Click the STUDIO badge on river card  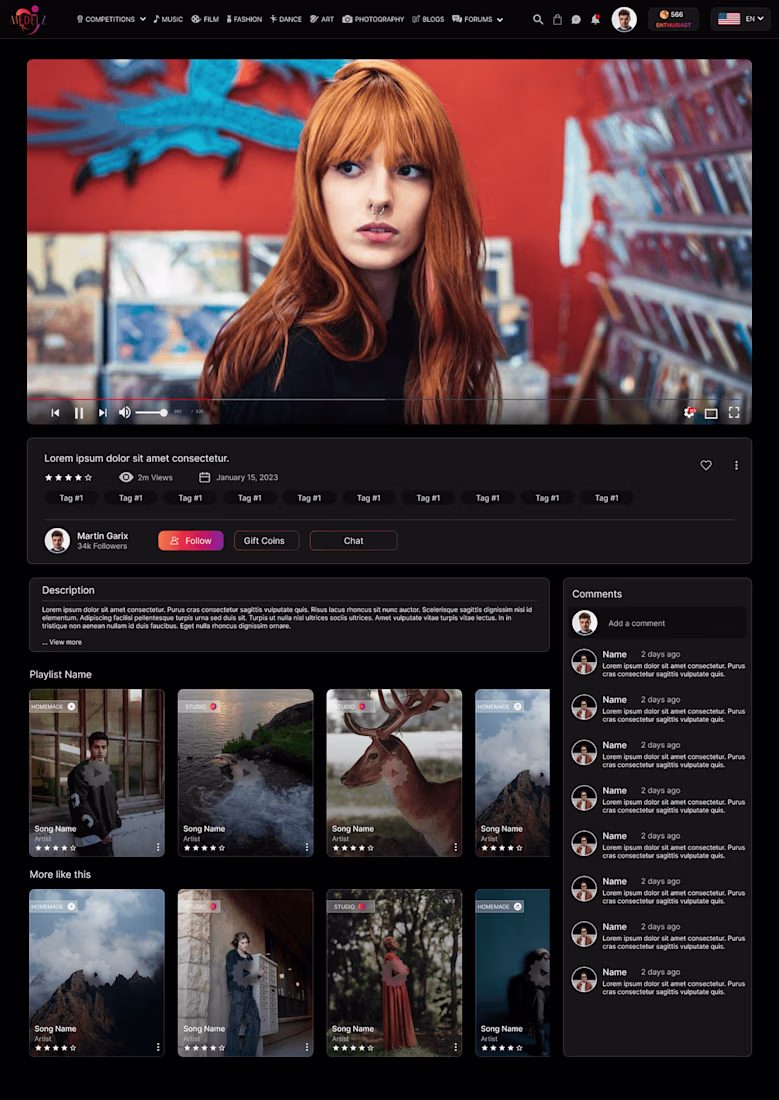tap(200, 706)
